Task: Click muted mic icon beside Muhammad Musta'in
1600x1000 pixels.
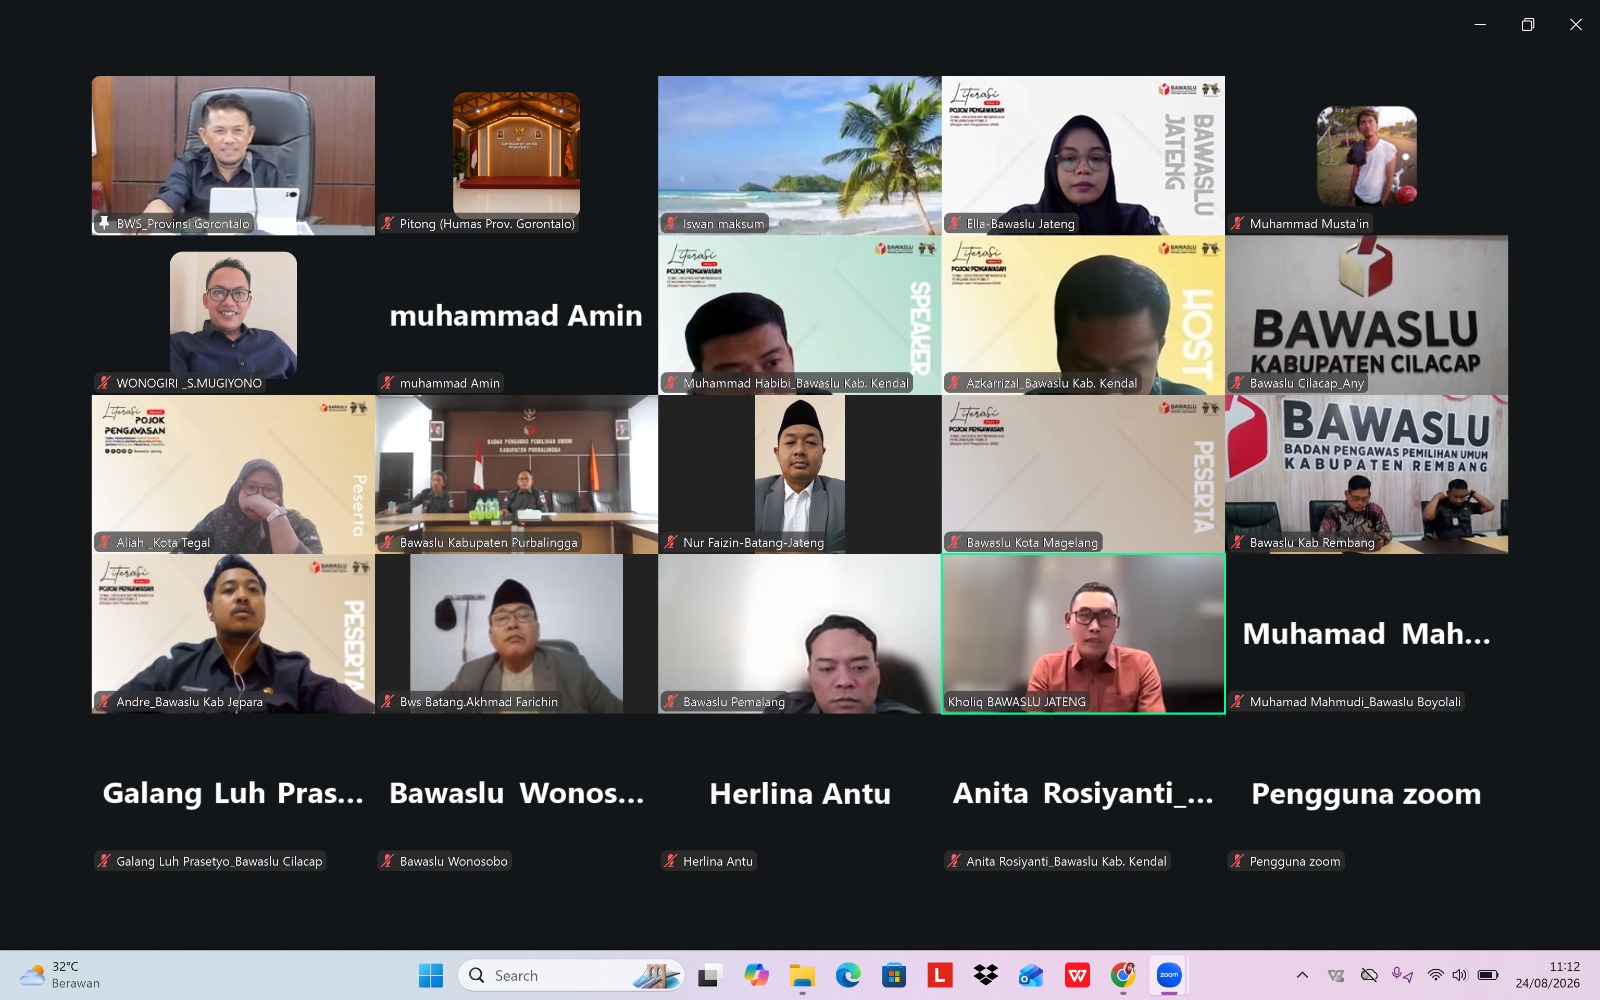Action: (x=1238, y=223)
